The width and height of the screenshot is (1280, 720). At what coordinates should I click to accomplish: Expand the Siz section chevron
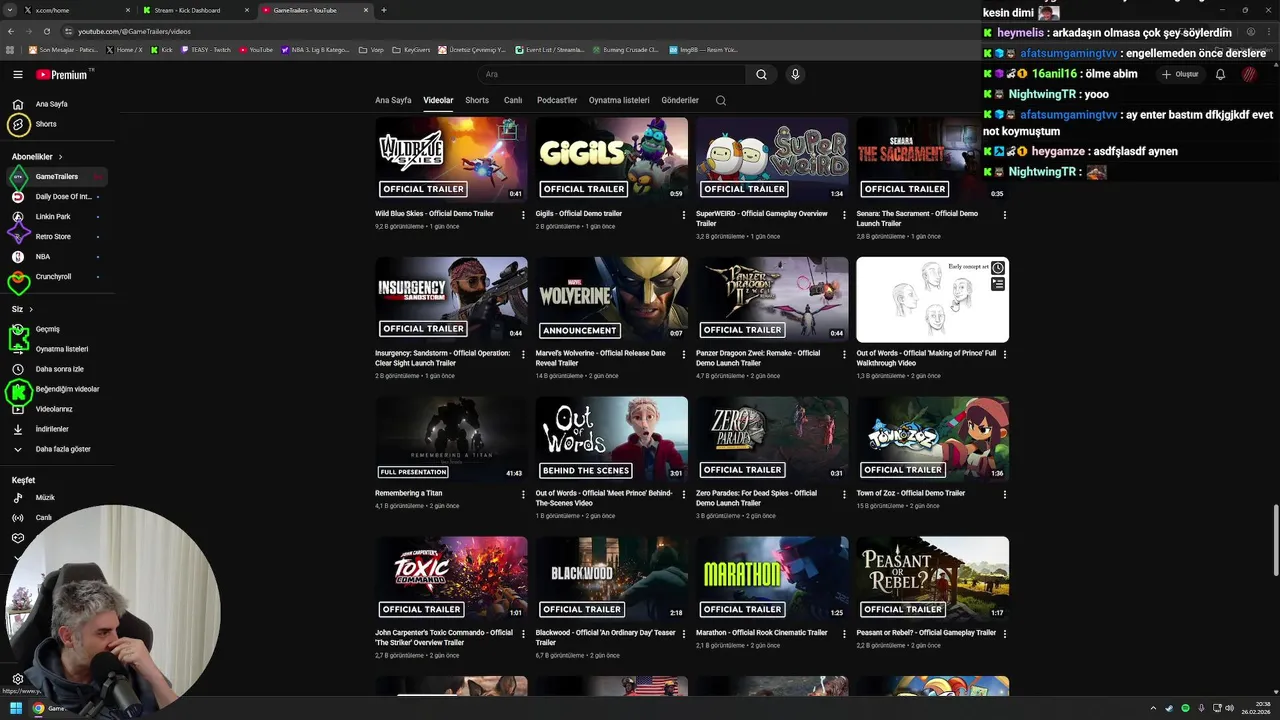pyautogui.click(x=31, y=309)
